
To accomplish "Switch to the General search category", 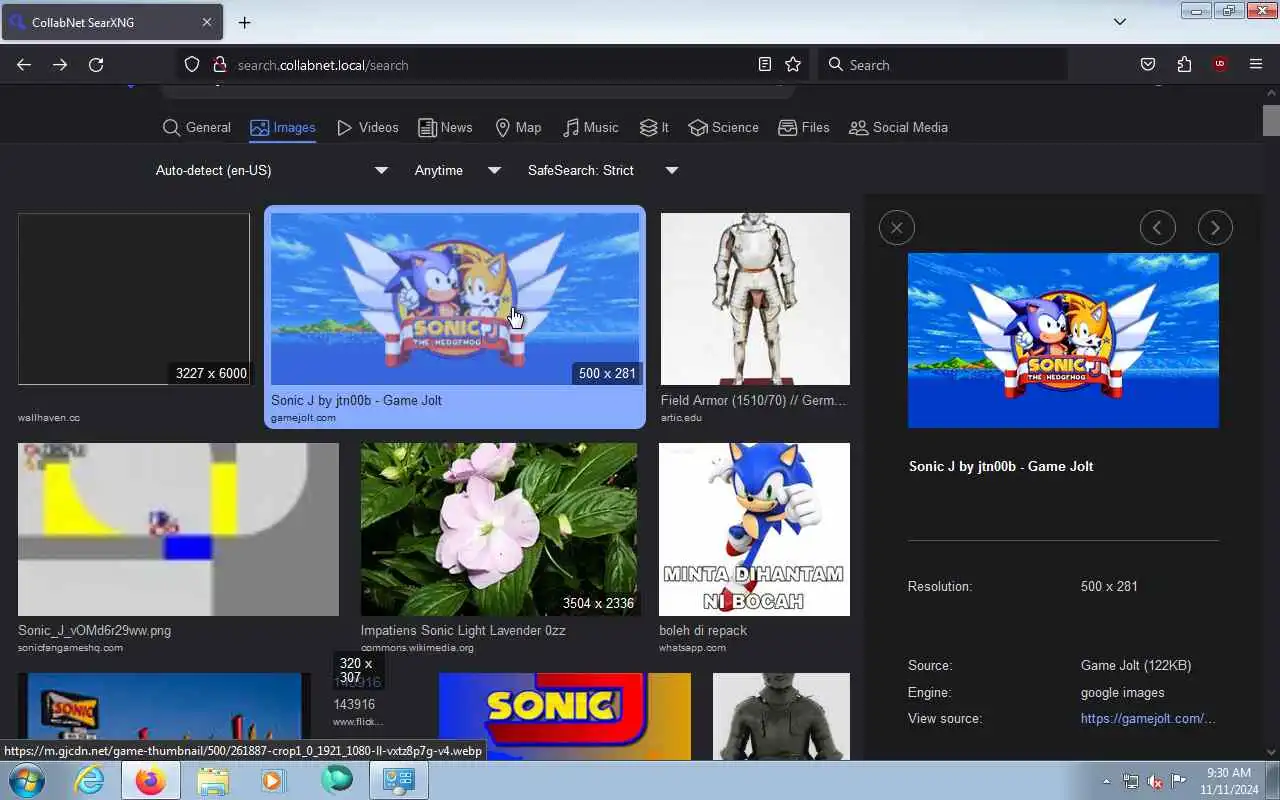I will pyautogui.click(x=197, y=127).
